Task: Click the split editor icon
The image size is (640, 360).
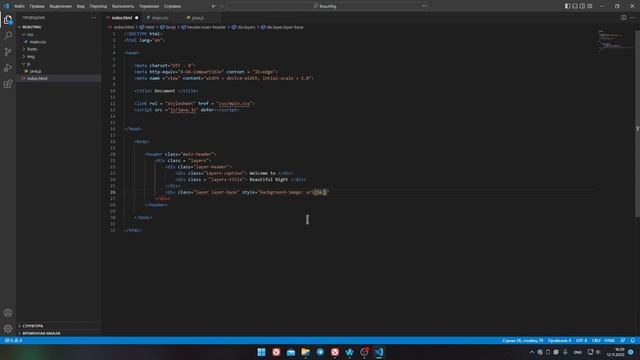Action: [x=624, y=18]
